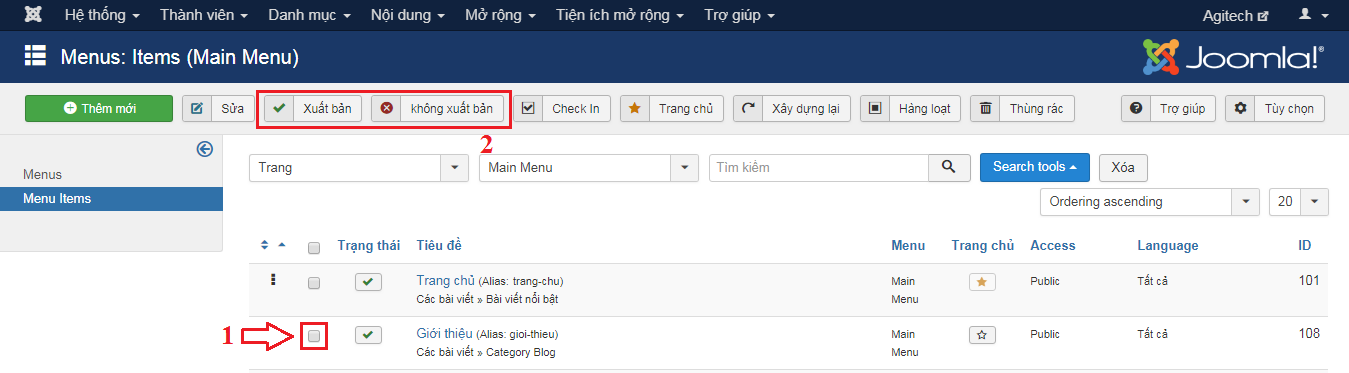Sort by Menu column header
1349x373 pixels.
tap(908, 246)
